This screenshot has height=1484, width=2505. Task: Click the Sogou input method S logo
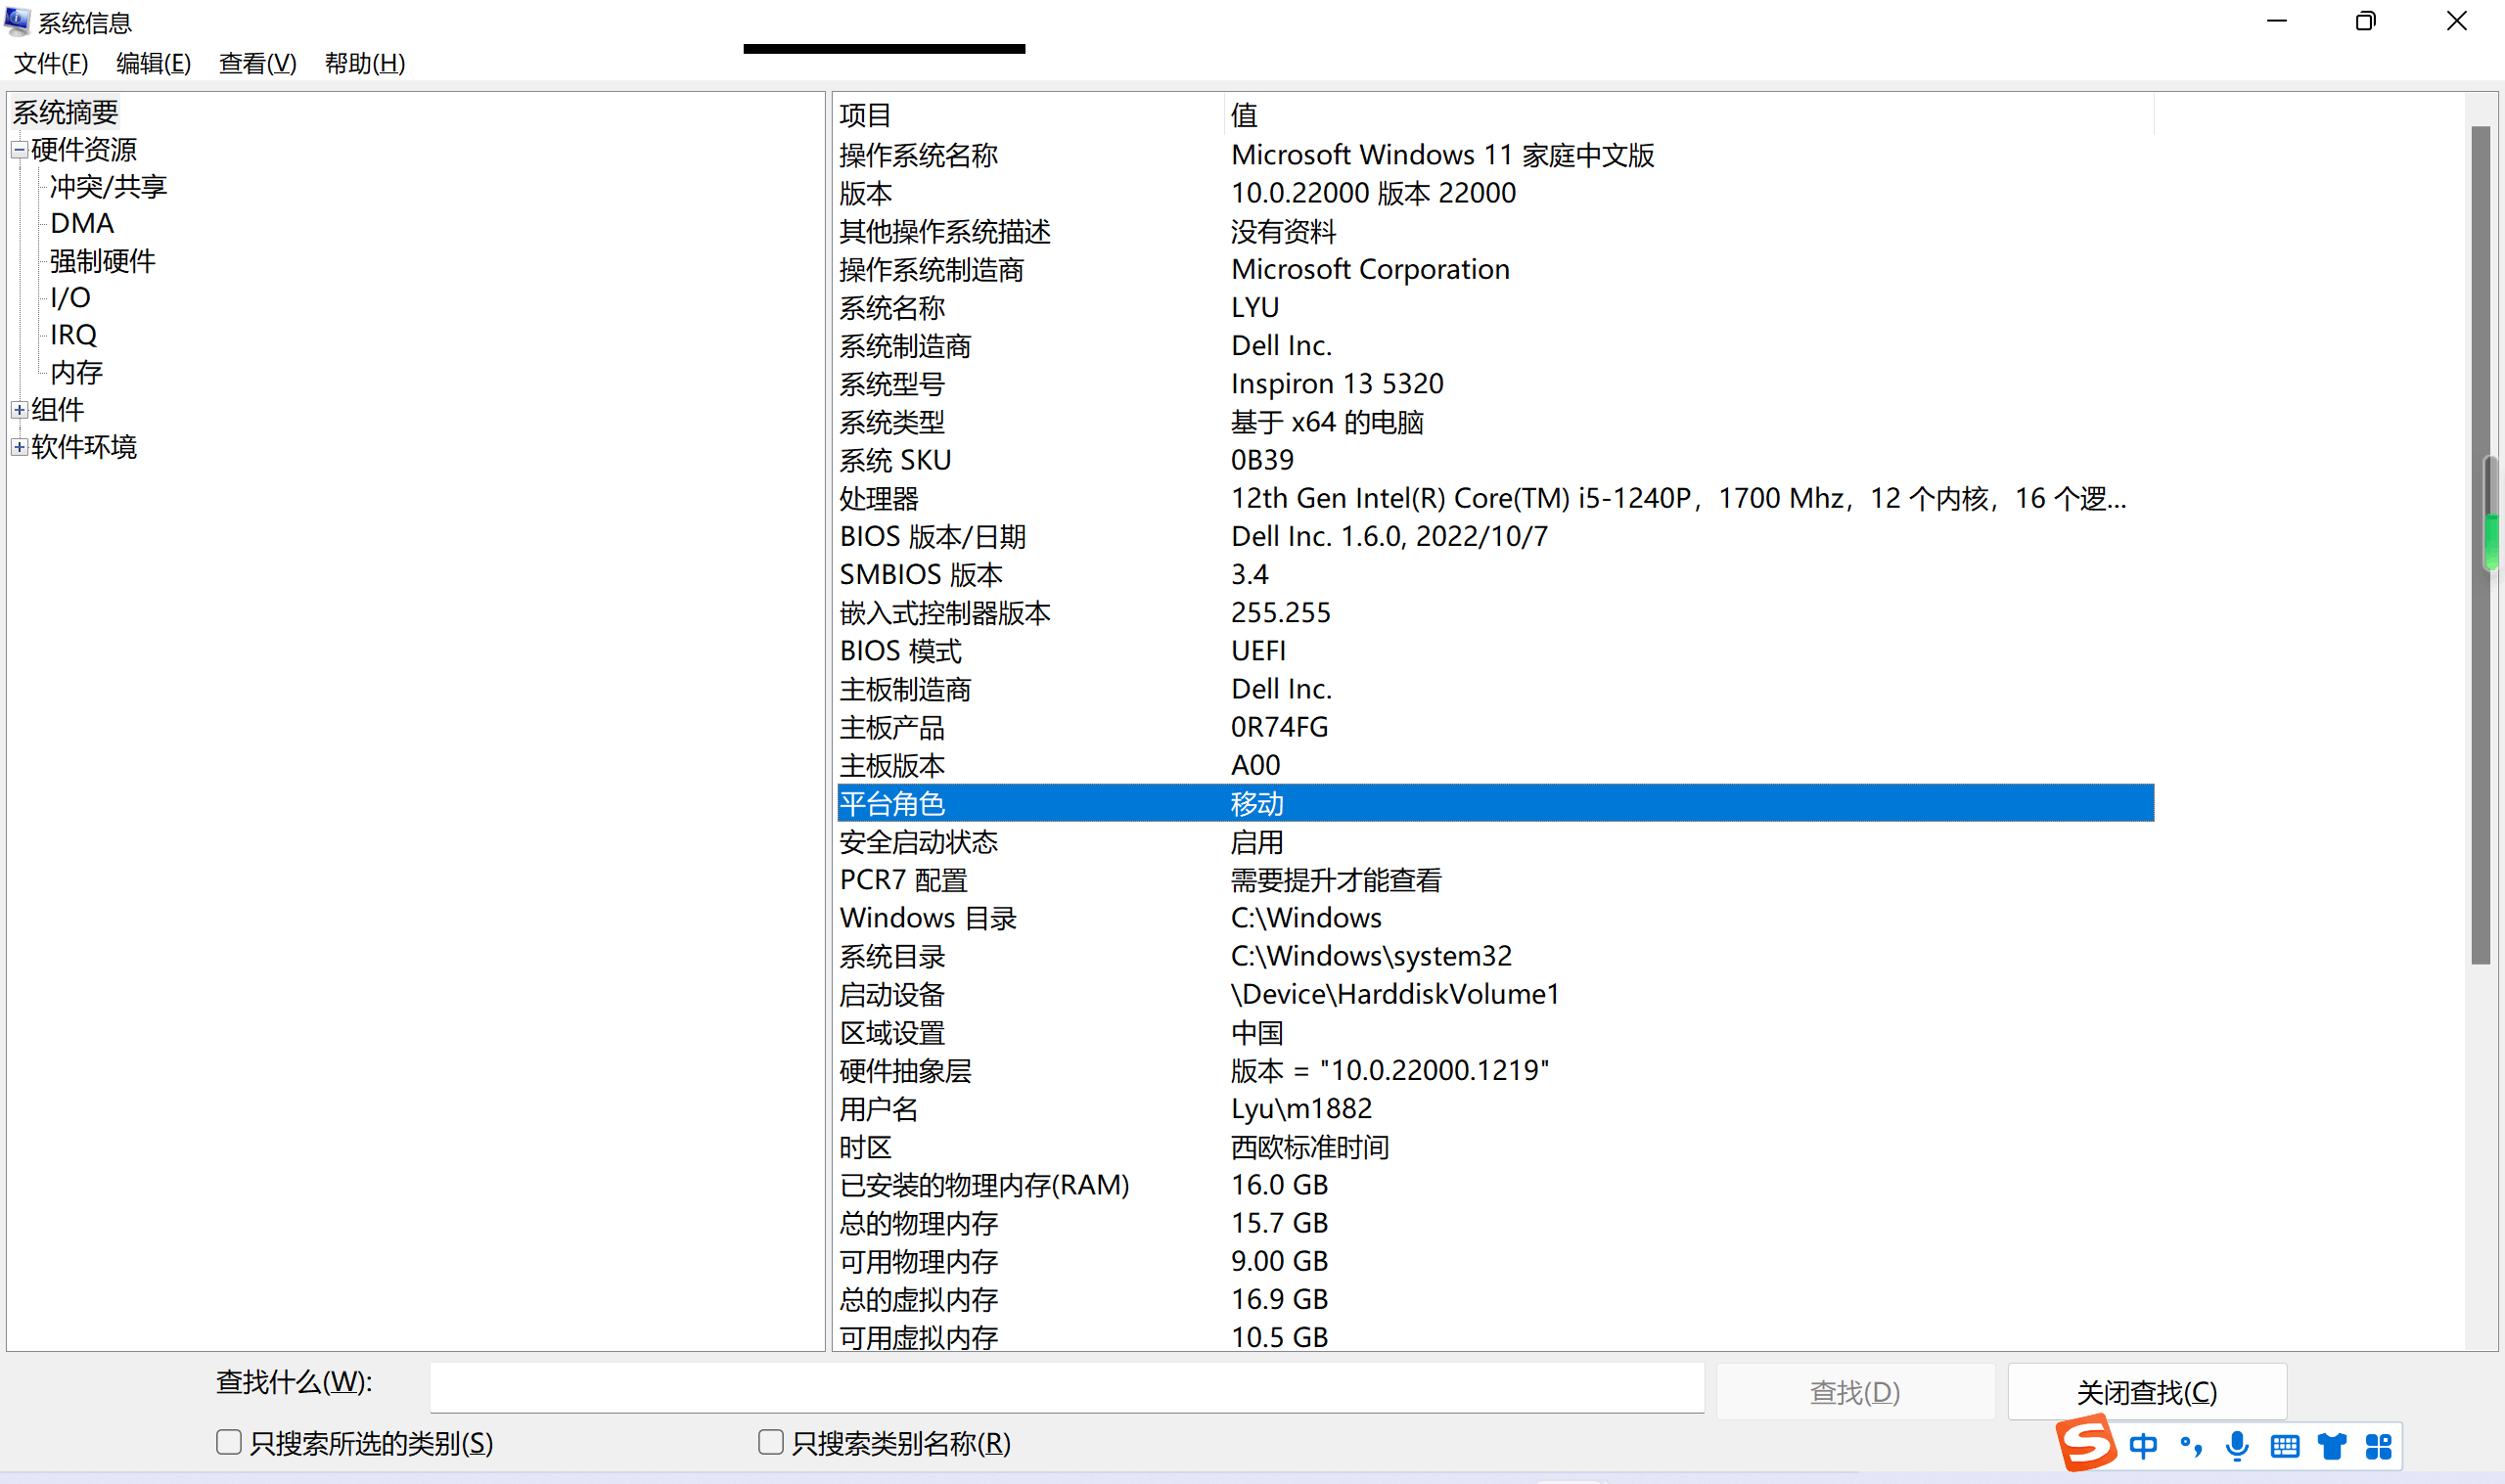click(2085, 1443)
